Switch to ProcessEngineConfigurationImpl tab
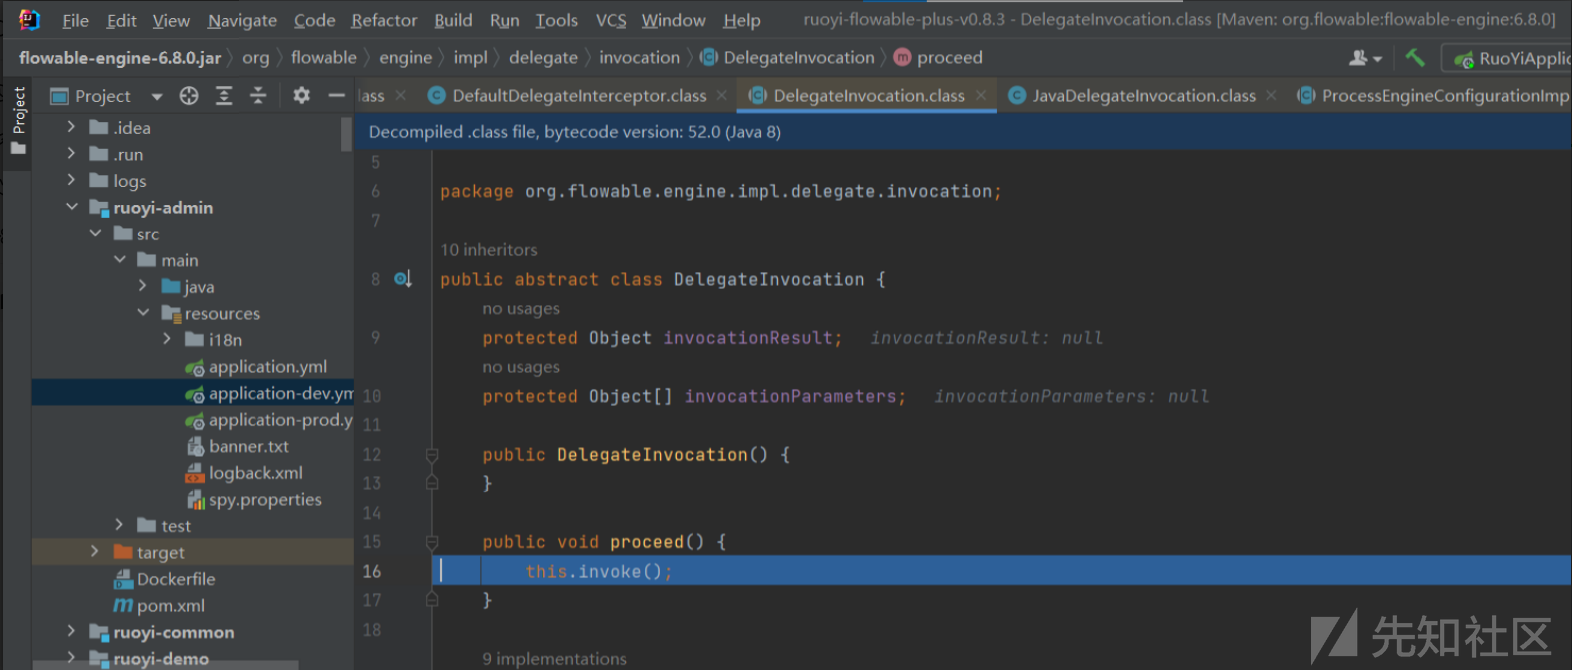Screen dimensions: 1572x670 click(x=1445, y=96)
